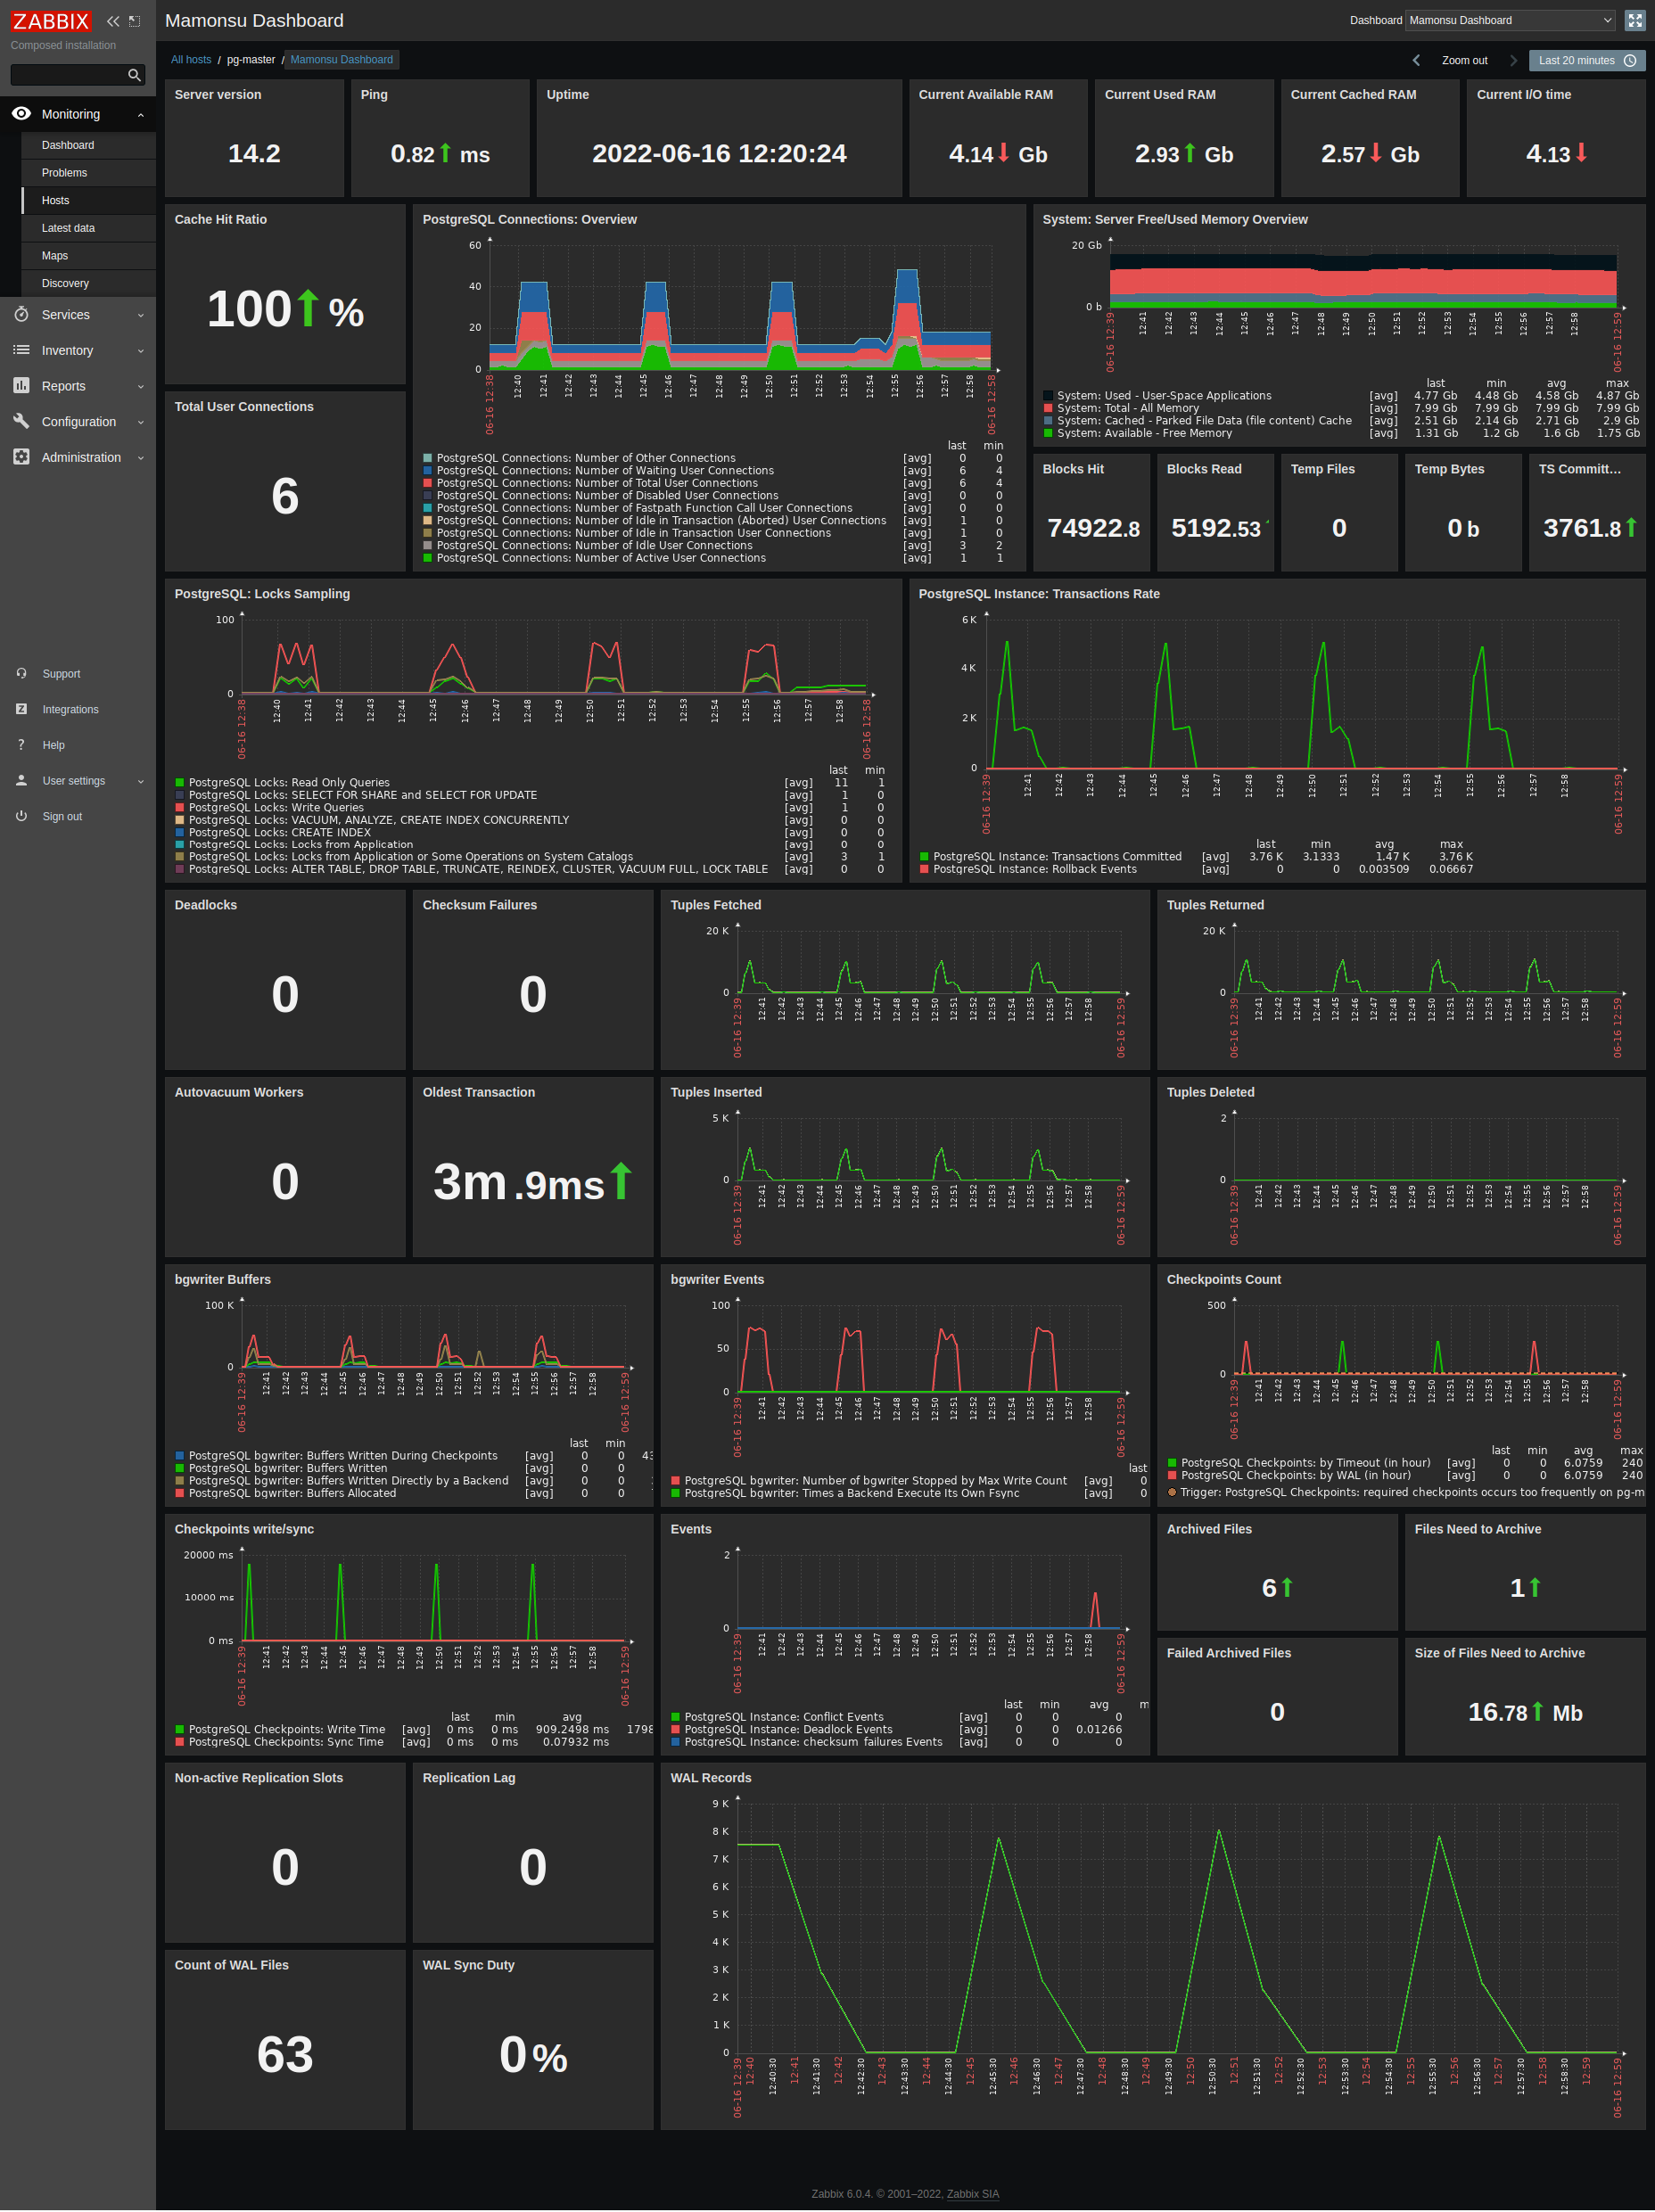
Task: Expand the Administration menu
Action: coord(141,458)
